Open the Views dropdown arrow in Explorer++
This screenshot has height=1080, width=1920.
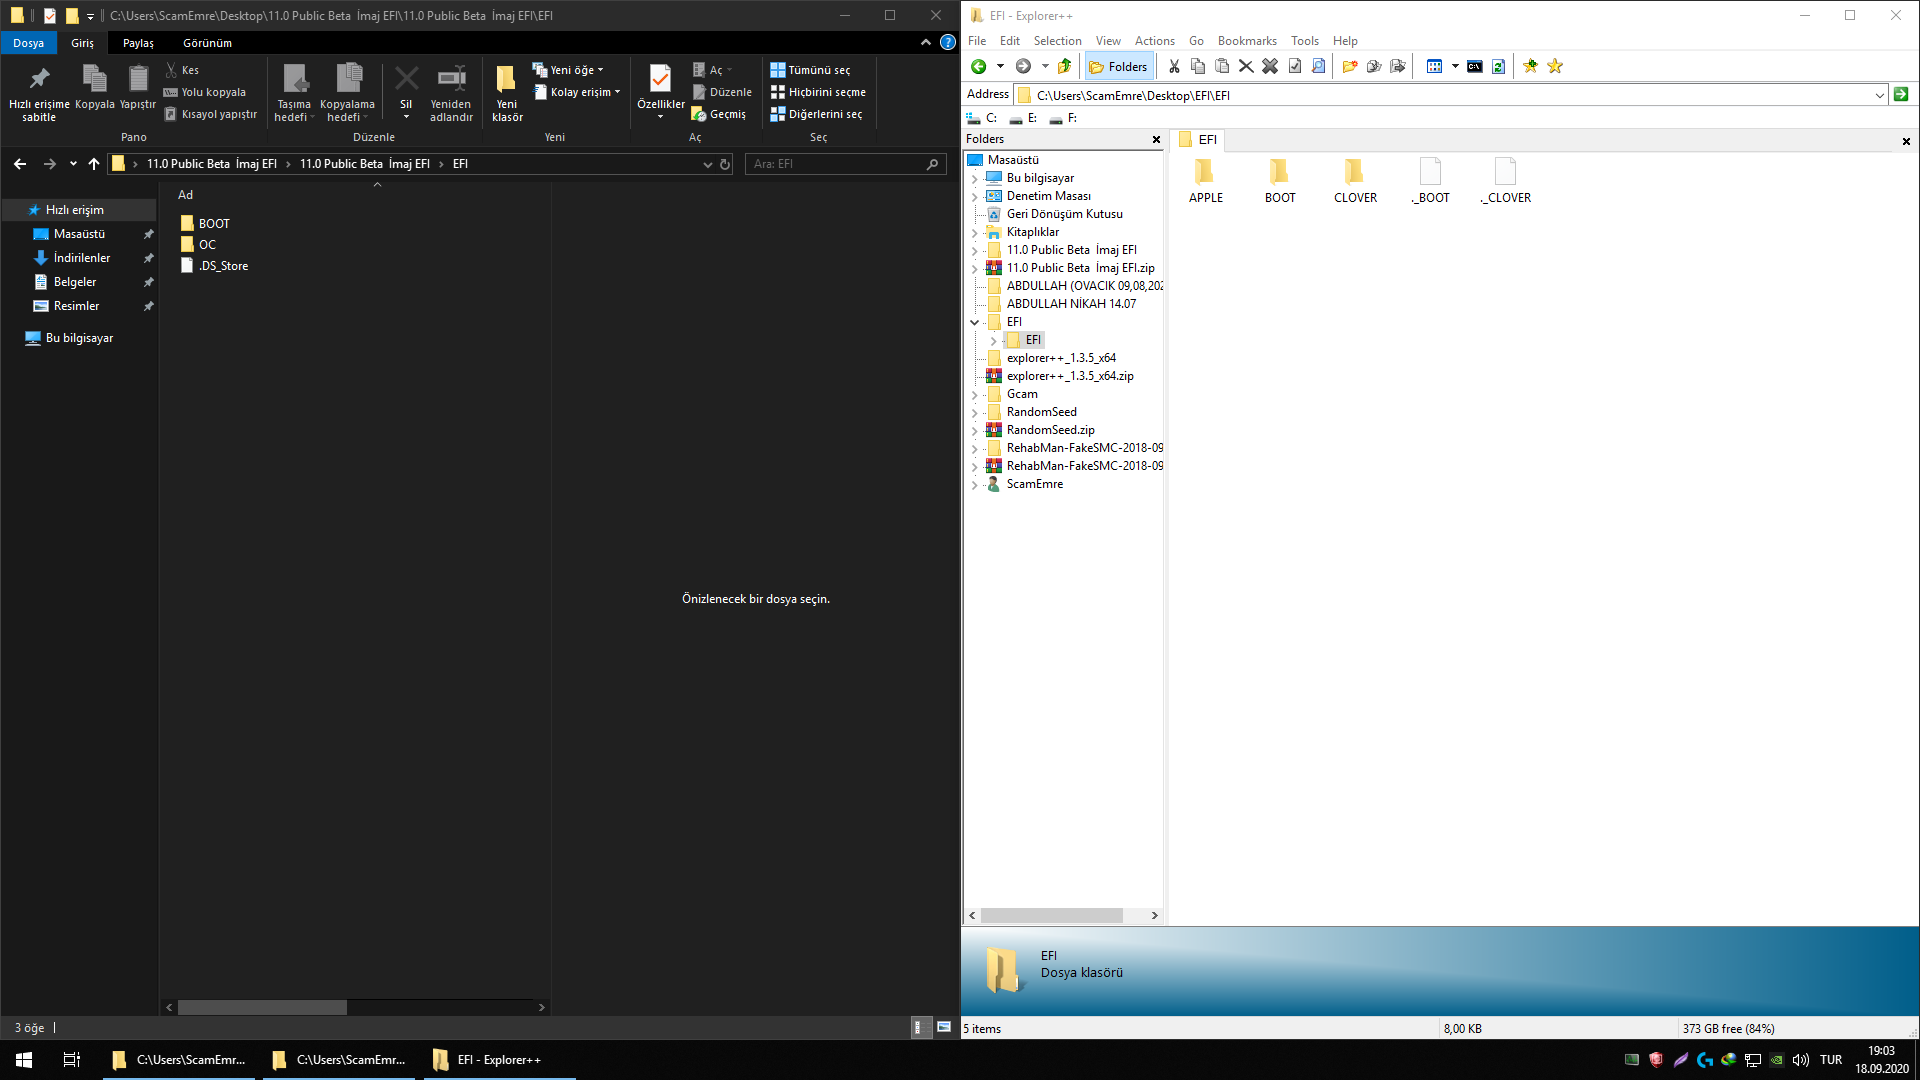click(x=1455, y=66)
